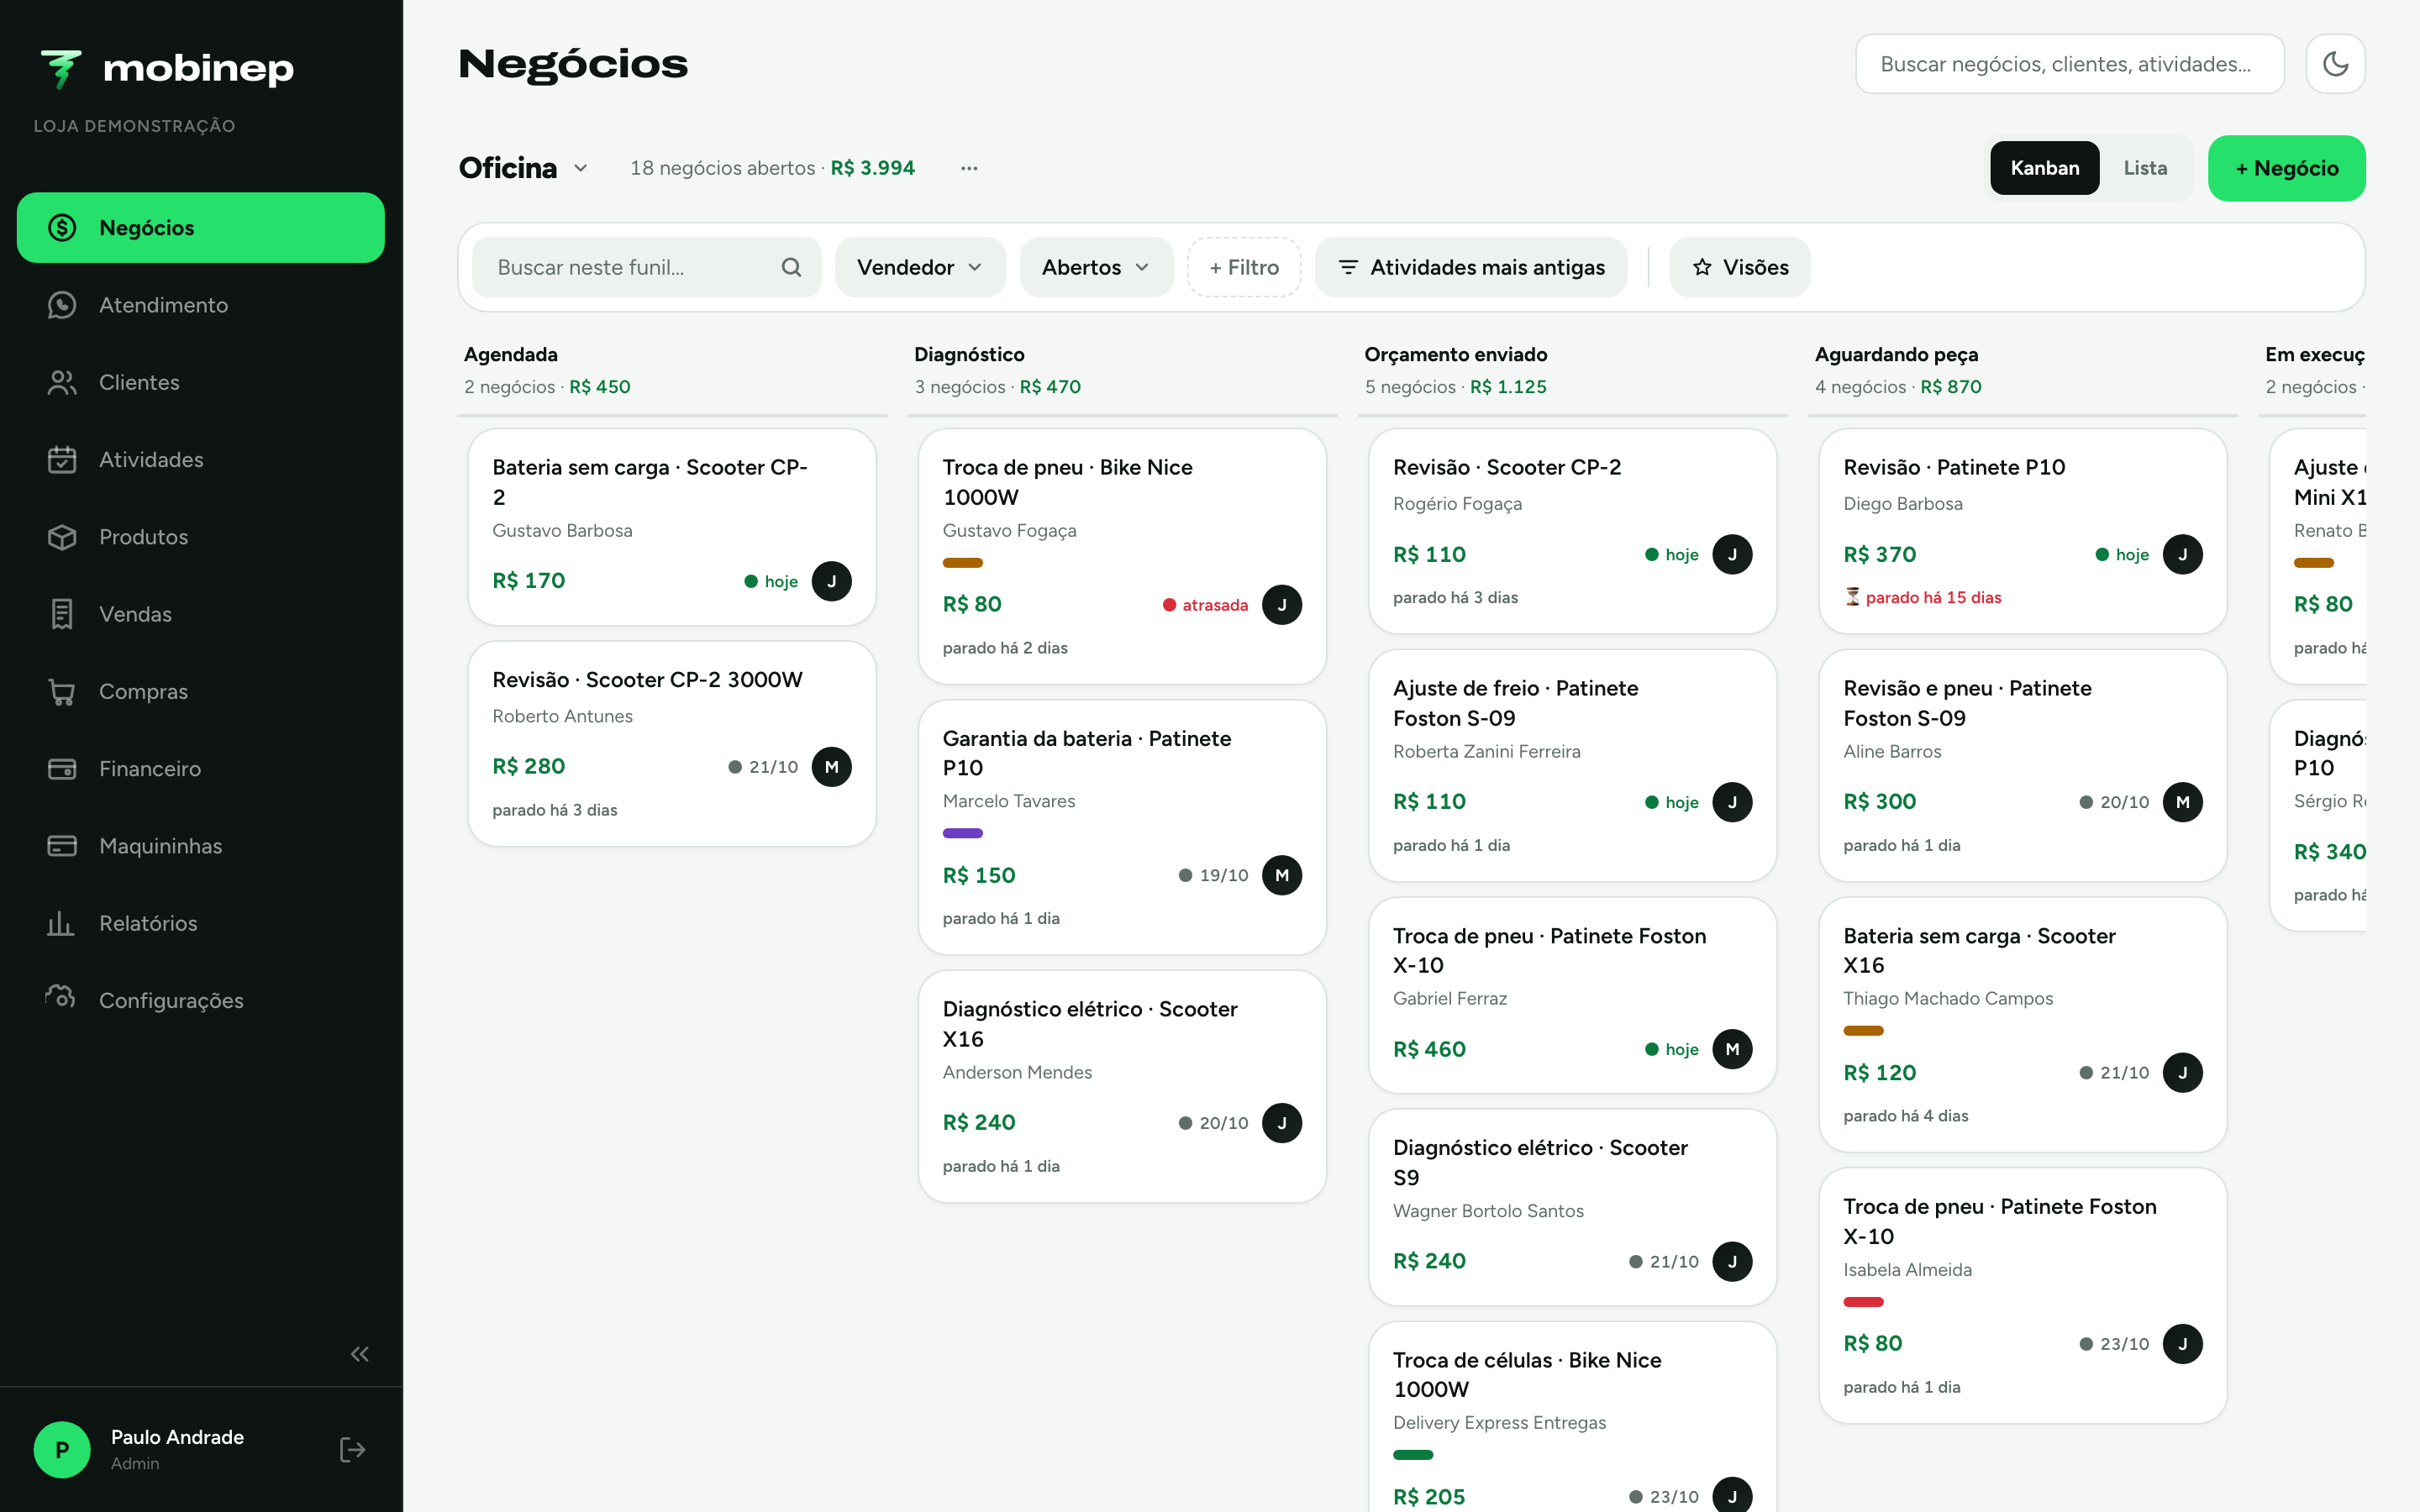Viewport: 2420px width, 1512px height.
Task: Expand the Oficina funnel selector
Action: click(524, 168)
